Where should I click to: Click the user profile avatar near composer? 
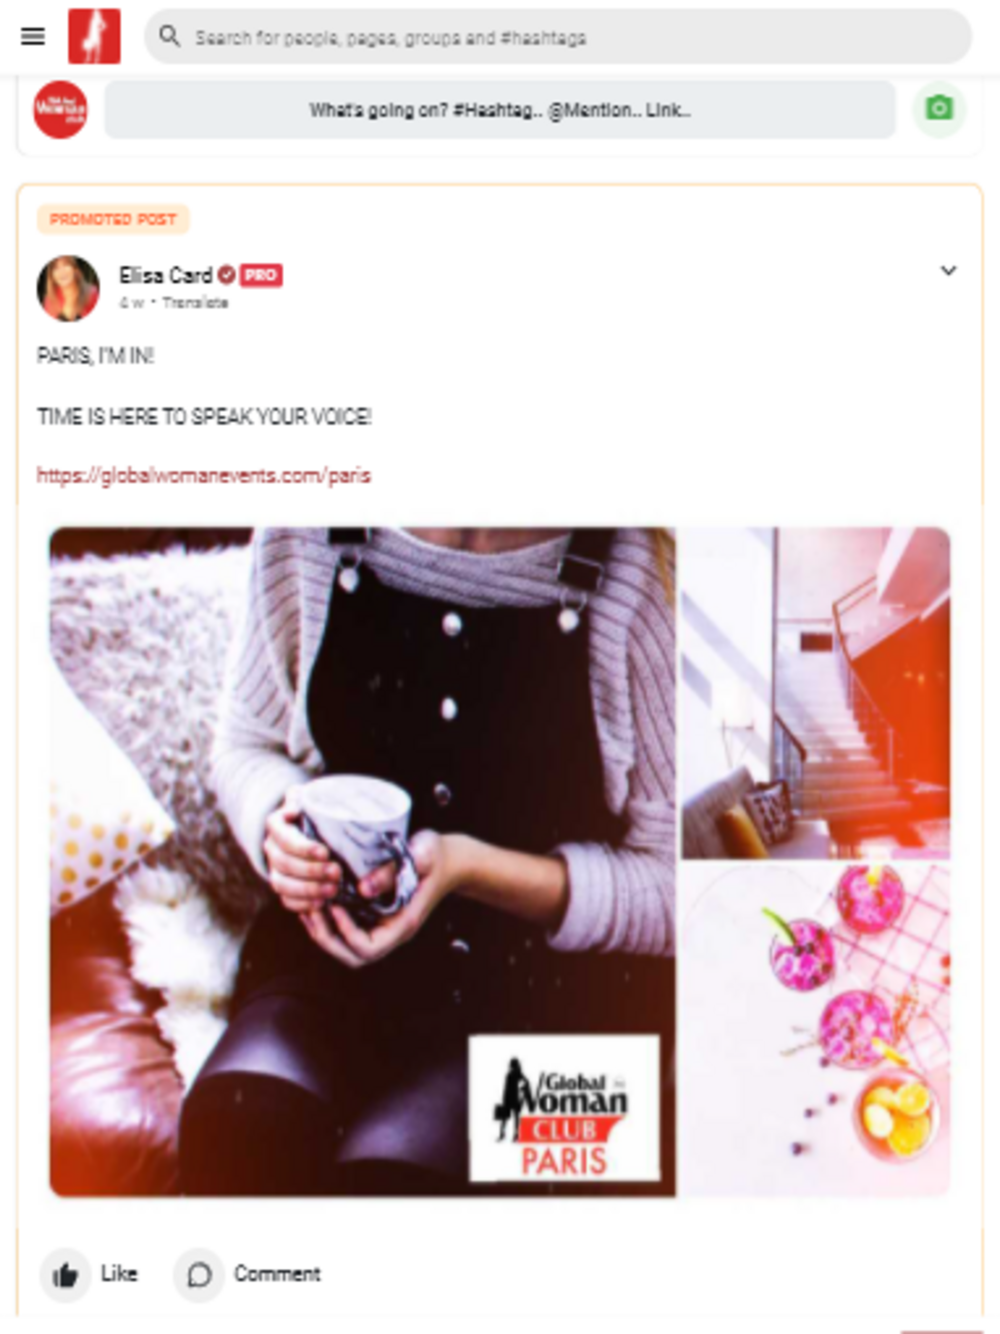pyautogui.click(x=60, y=110)
